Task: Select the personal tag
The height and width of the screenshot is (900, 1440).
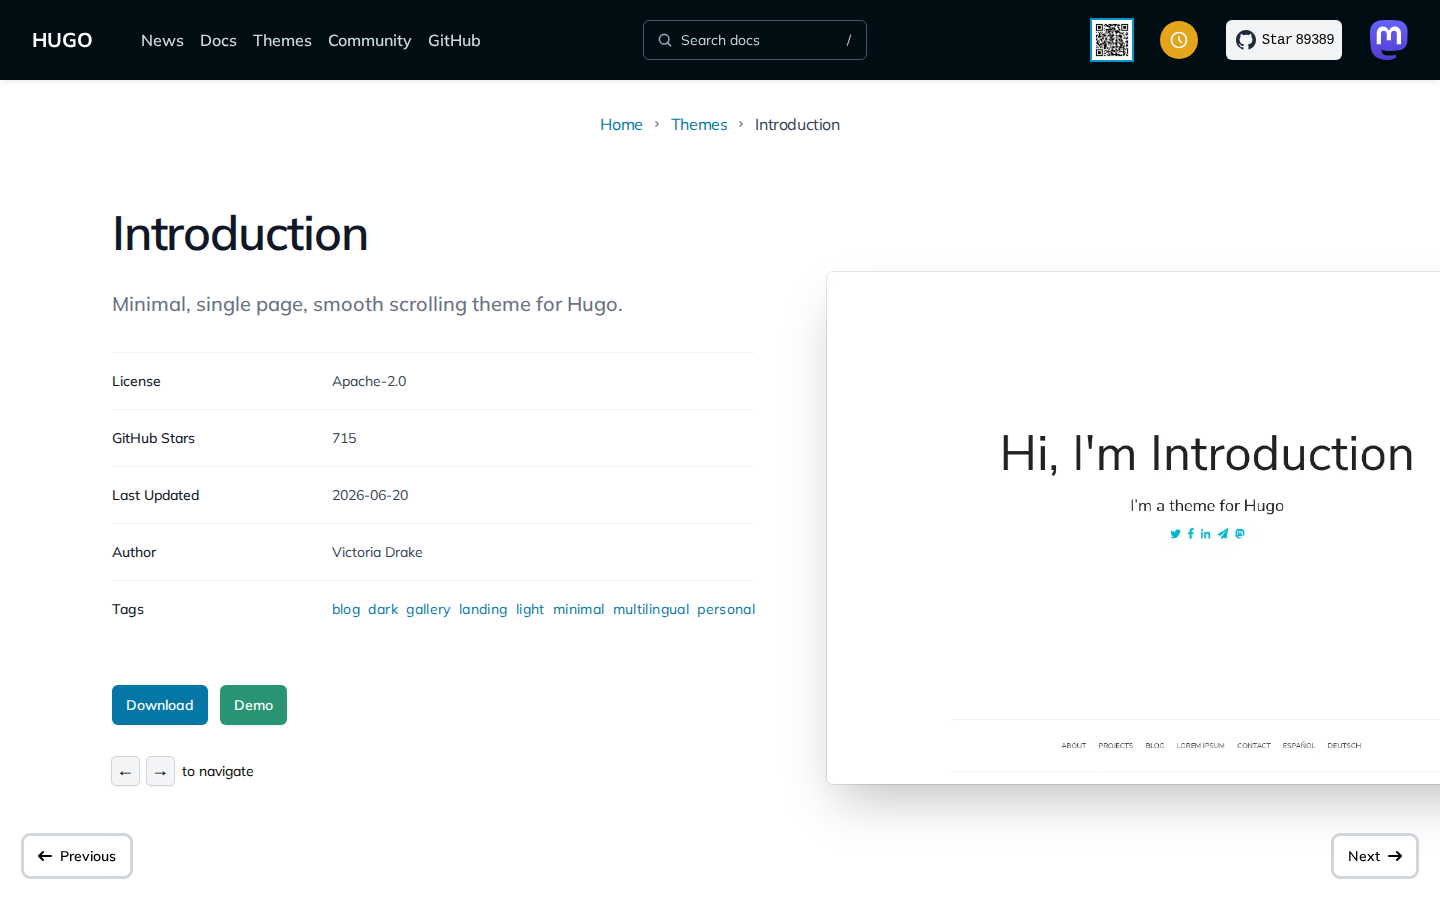Action: (726, 609)
